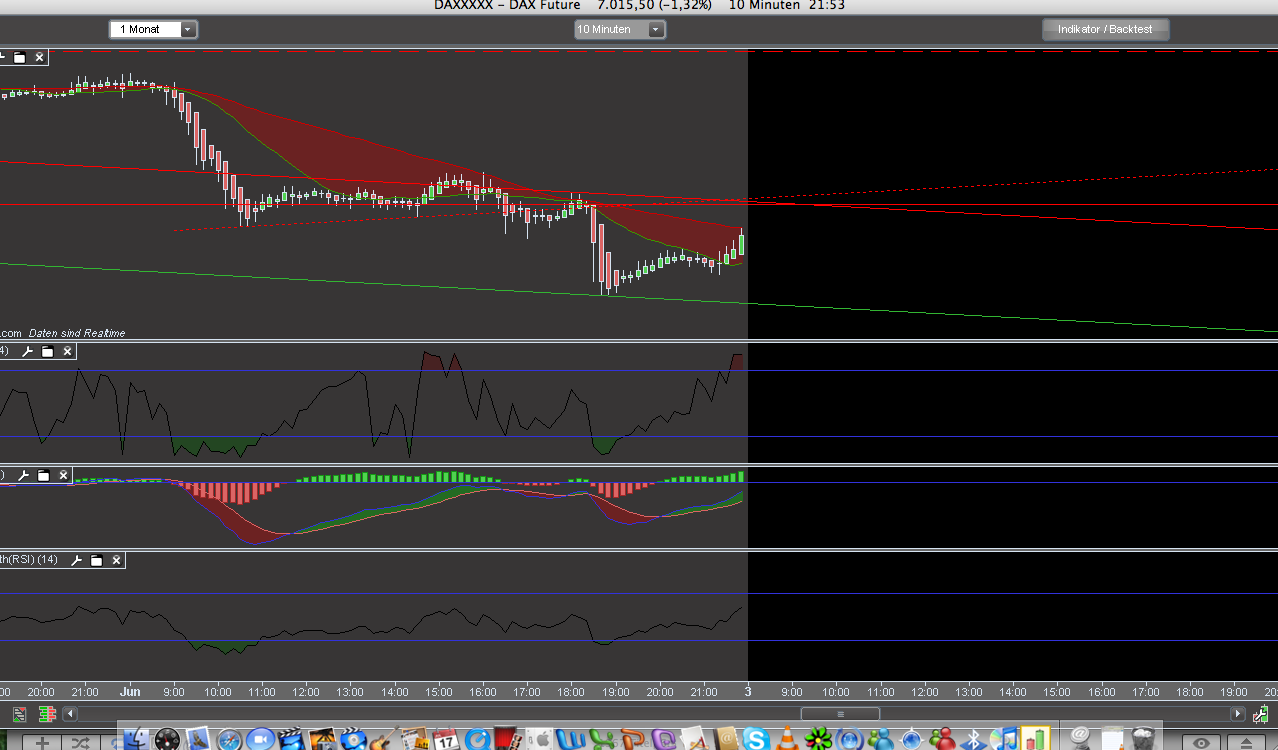
Task: Open settings wrench of the RSI (14) panel
Action: click(76, 560)
